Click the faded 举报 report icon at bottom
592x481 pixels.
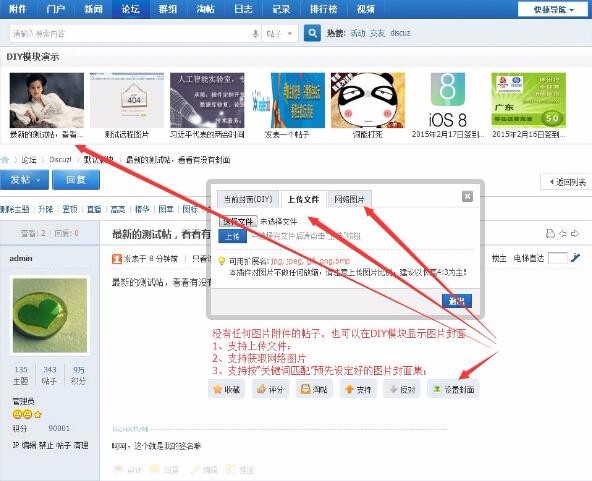(230, 469)
